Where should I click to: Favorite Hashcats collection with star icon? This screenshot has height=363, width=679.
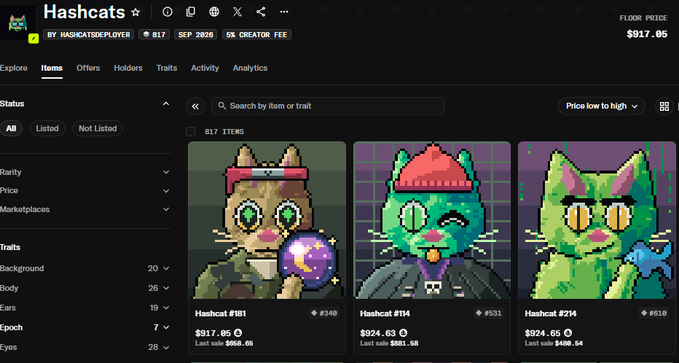click(136, 12)
